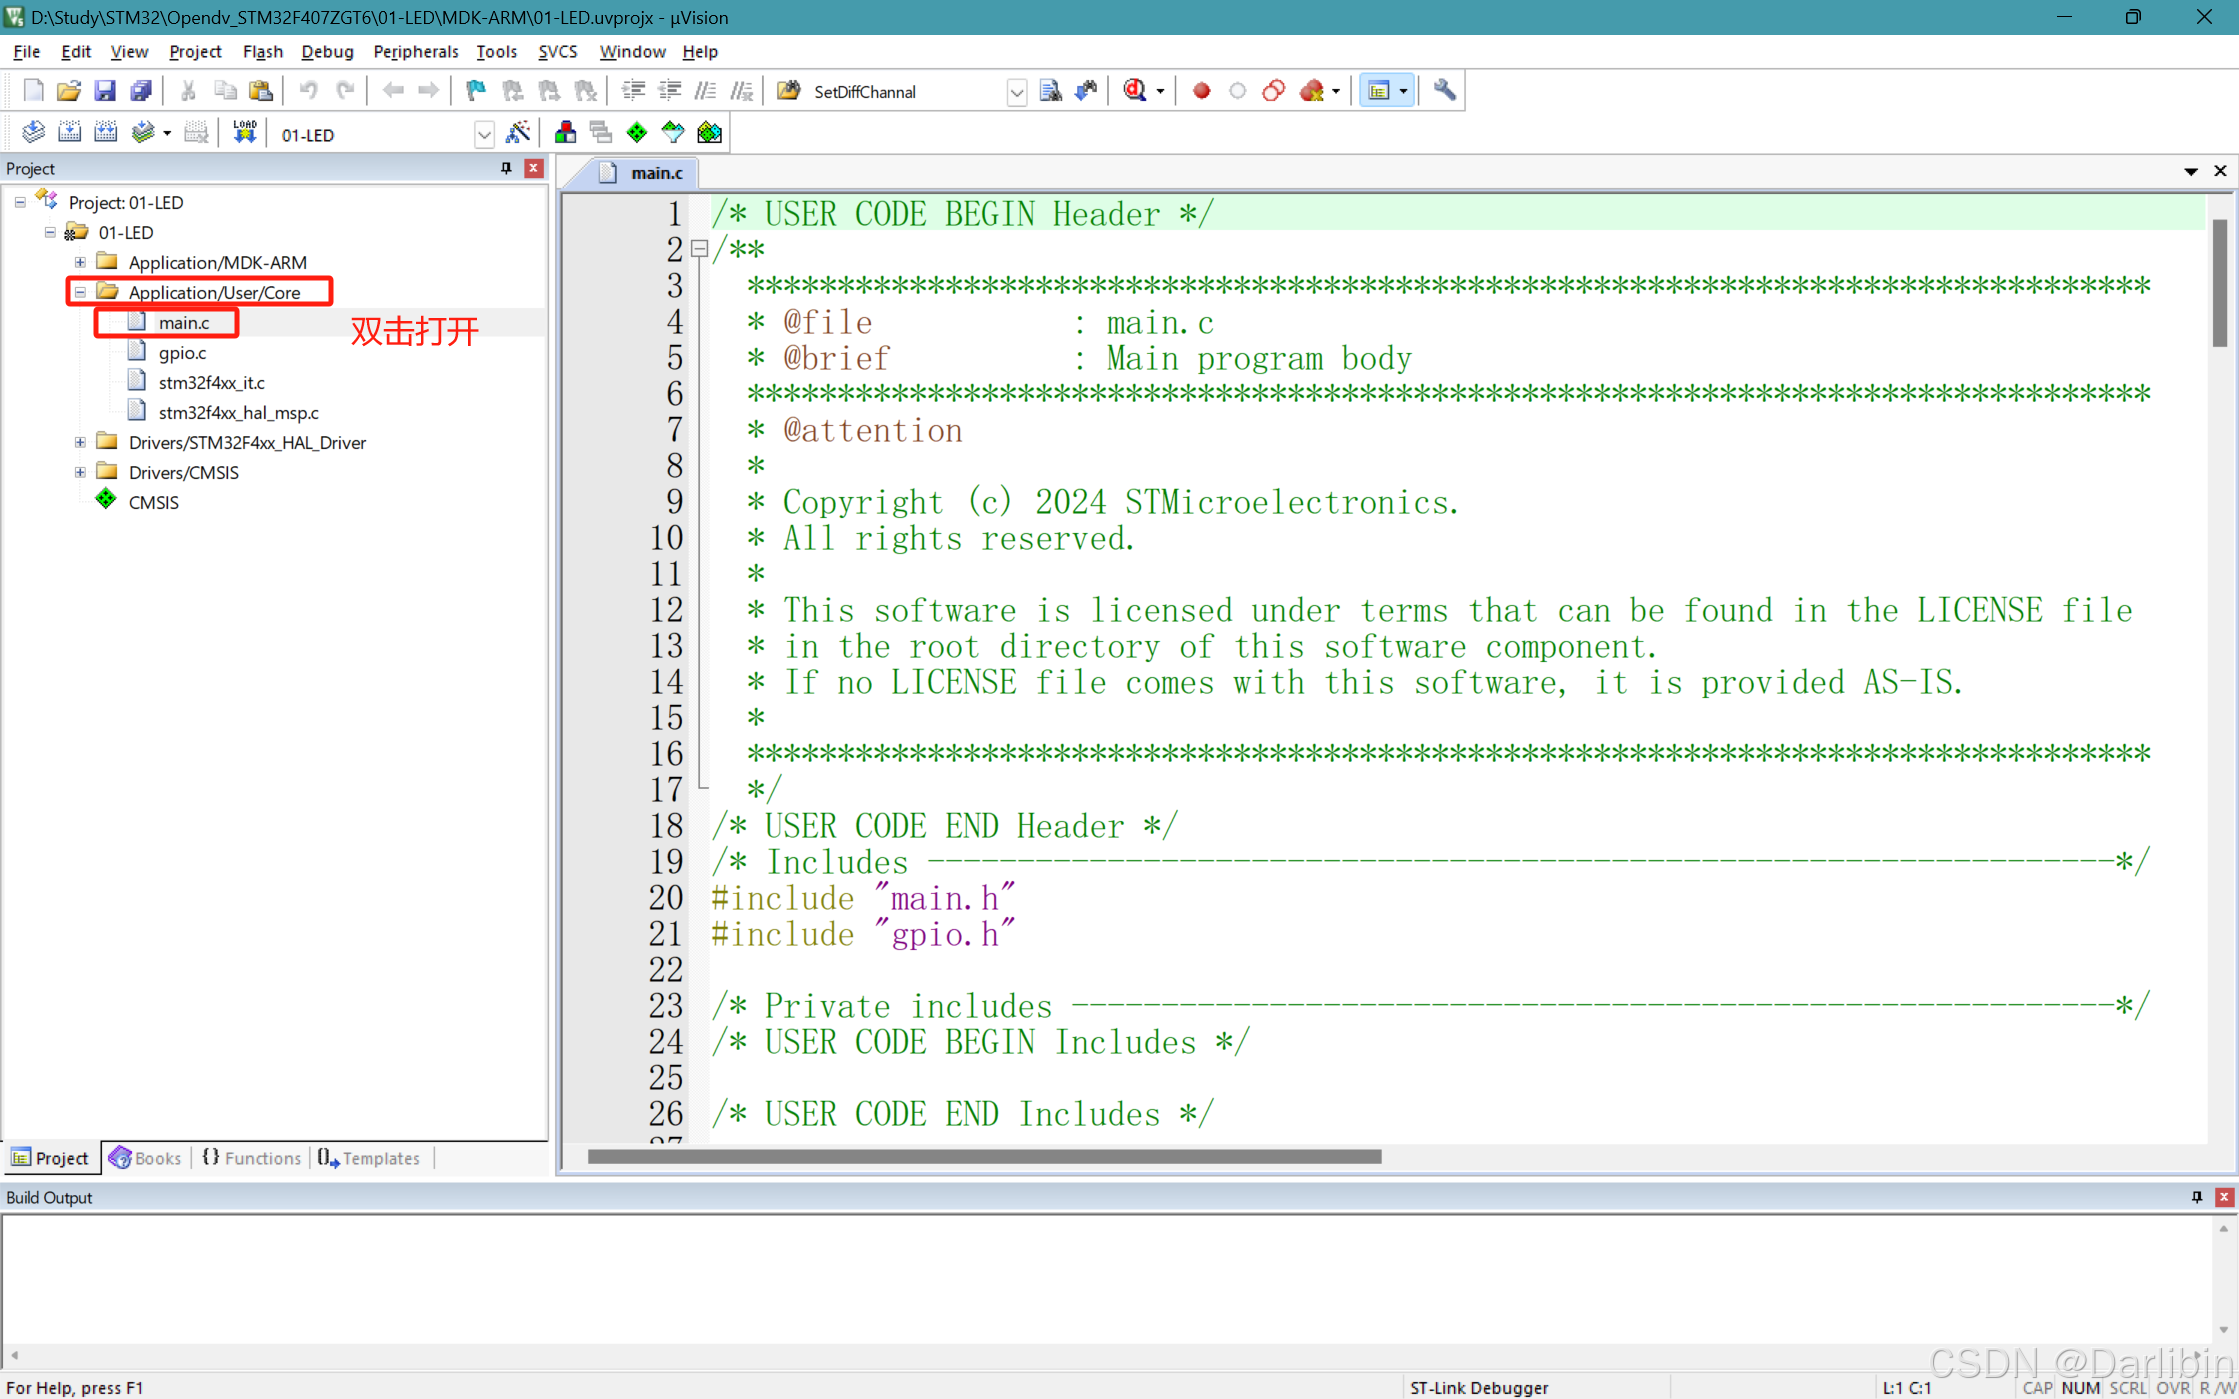Open the target selection dropdown showing 01-LED

point(484,133)
